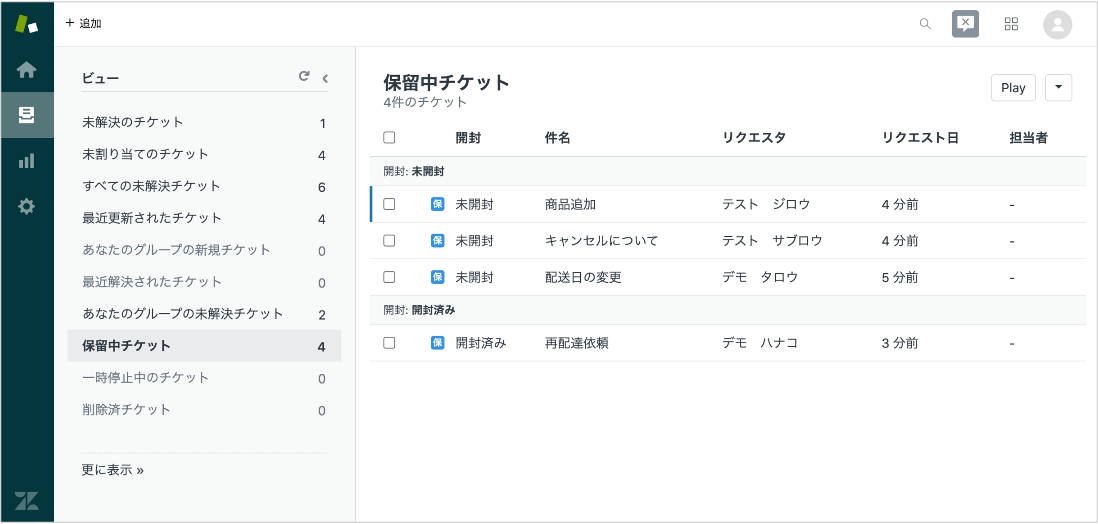
Task: Open the Reporting bar chart icon
Action: pos(27,161)
